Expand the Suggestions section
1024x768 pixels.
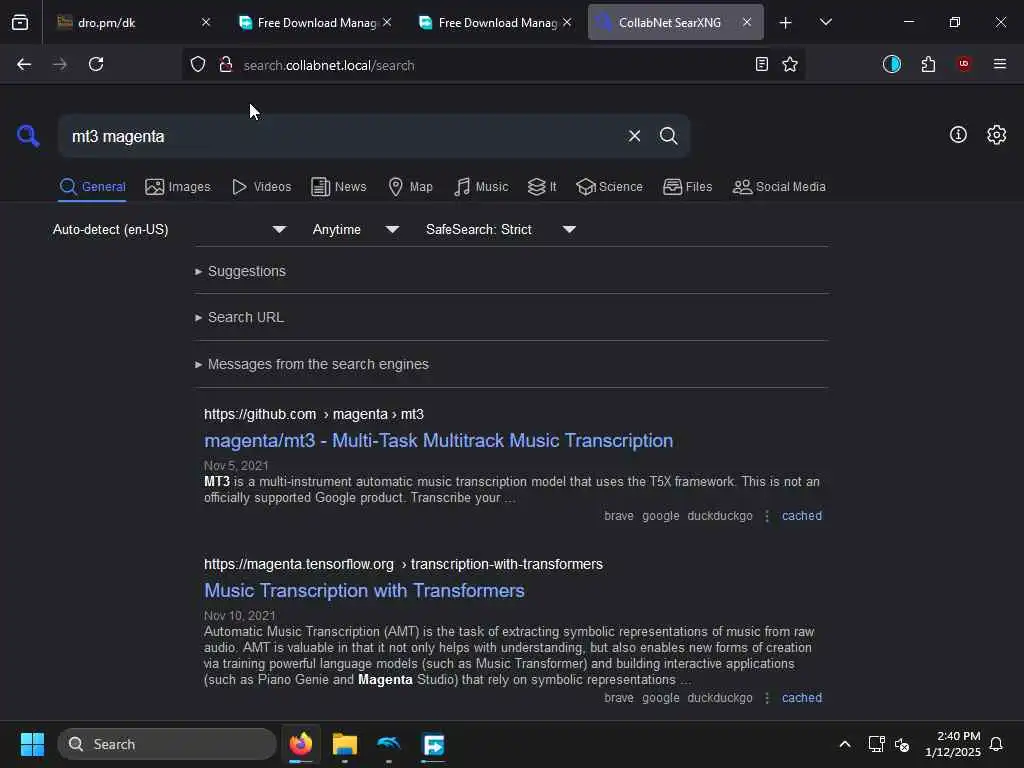240,271
